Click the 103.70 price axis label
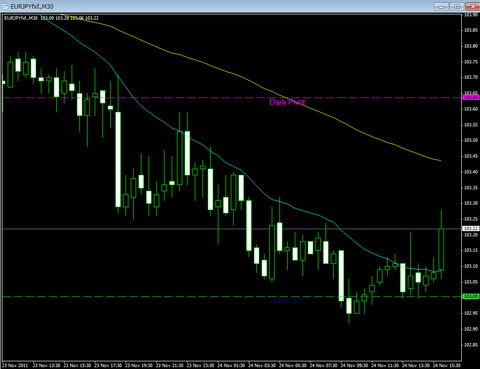480x369 pixels. [x=471, y=77]
